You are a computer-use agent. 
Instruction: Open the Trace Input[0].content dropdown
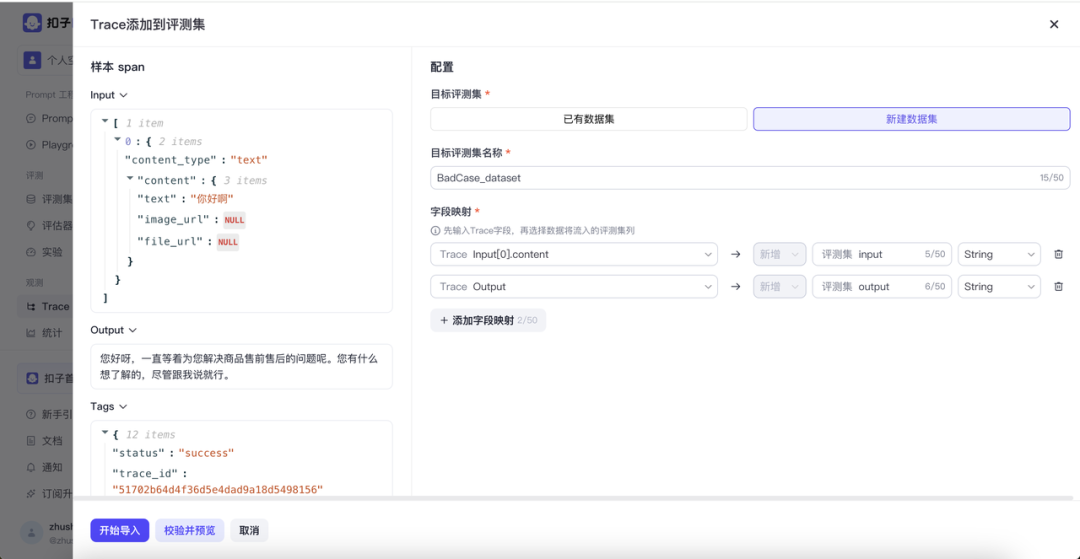click(573, 255)
